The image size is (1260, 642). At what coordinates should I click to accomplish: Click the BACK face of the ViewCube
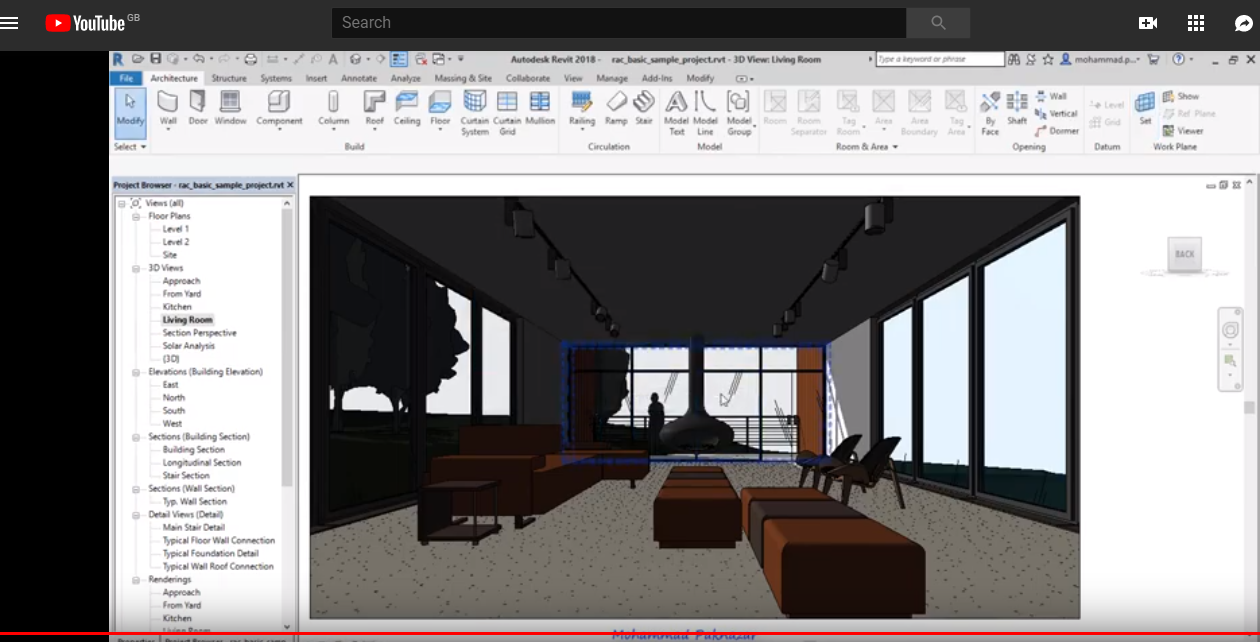(x=1185, y=254)
